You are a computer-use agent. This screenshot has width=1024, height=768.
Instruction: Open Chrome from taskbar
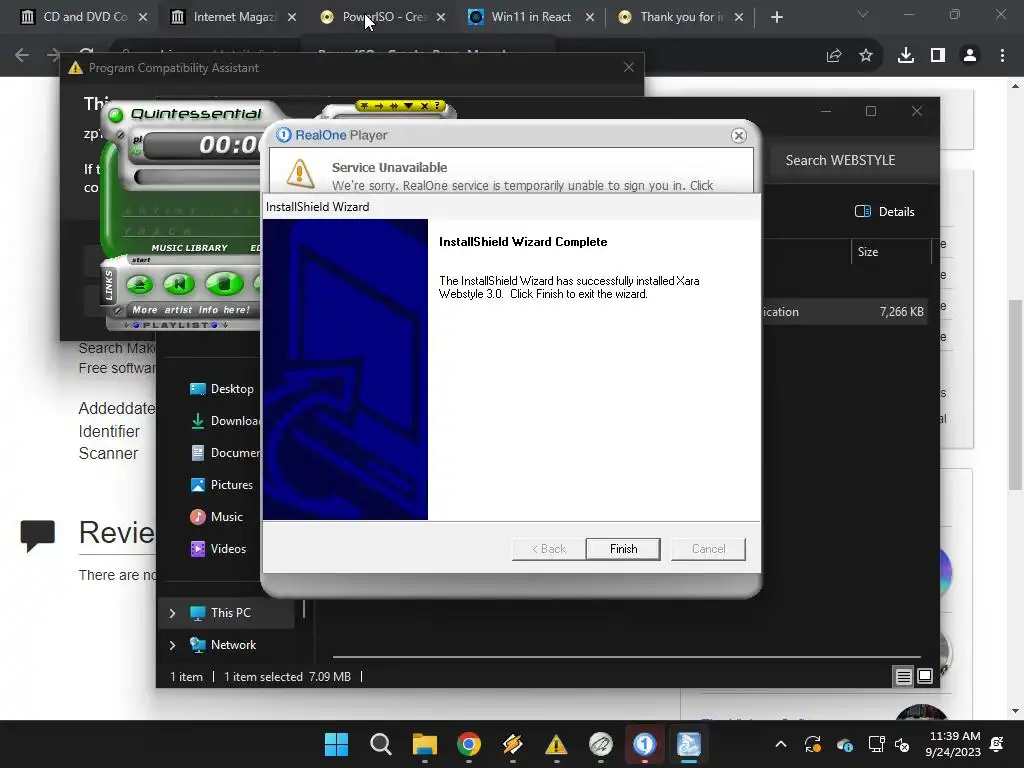[x=468, y=744]
